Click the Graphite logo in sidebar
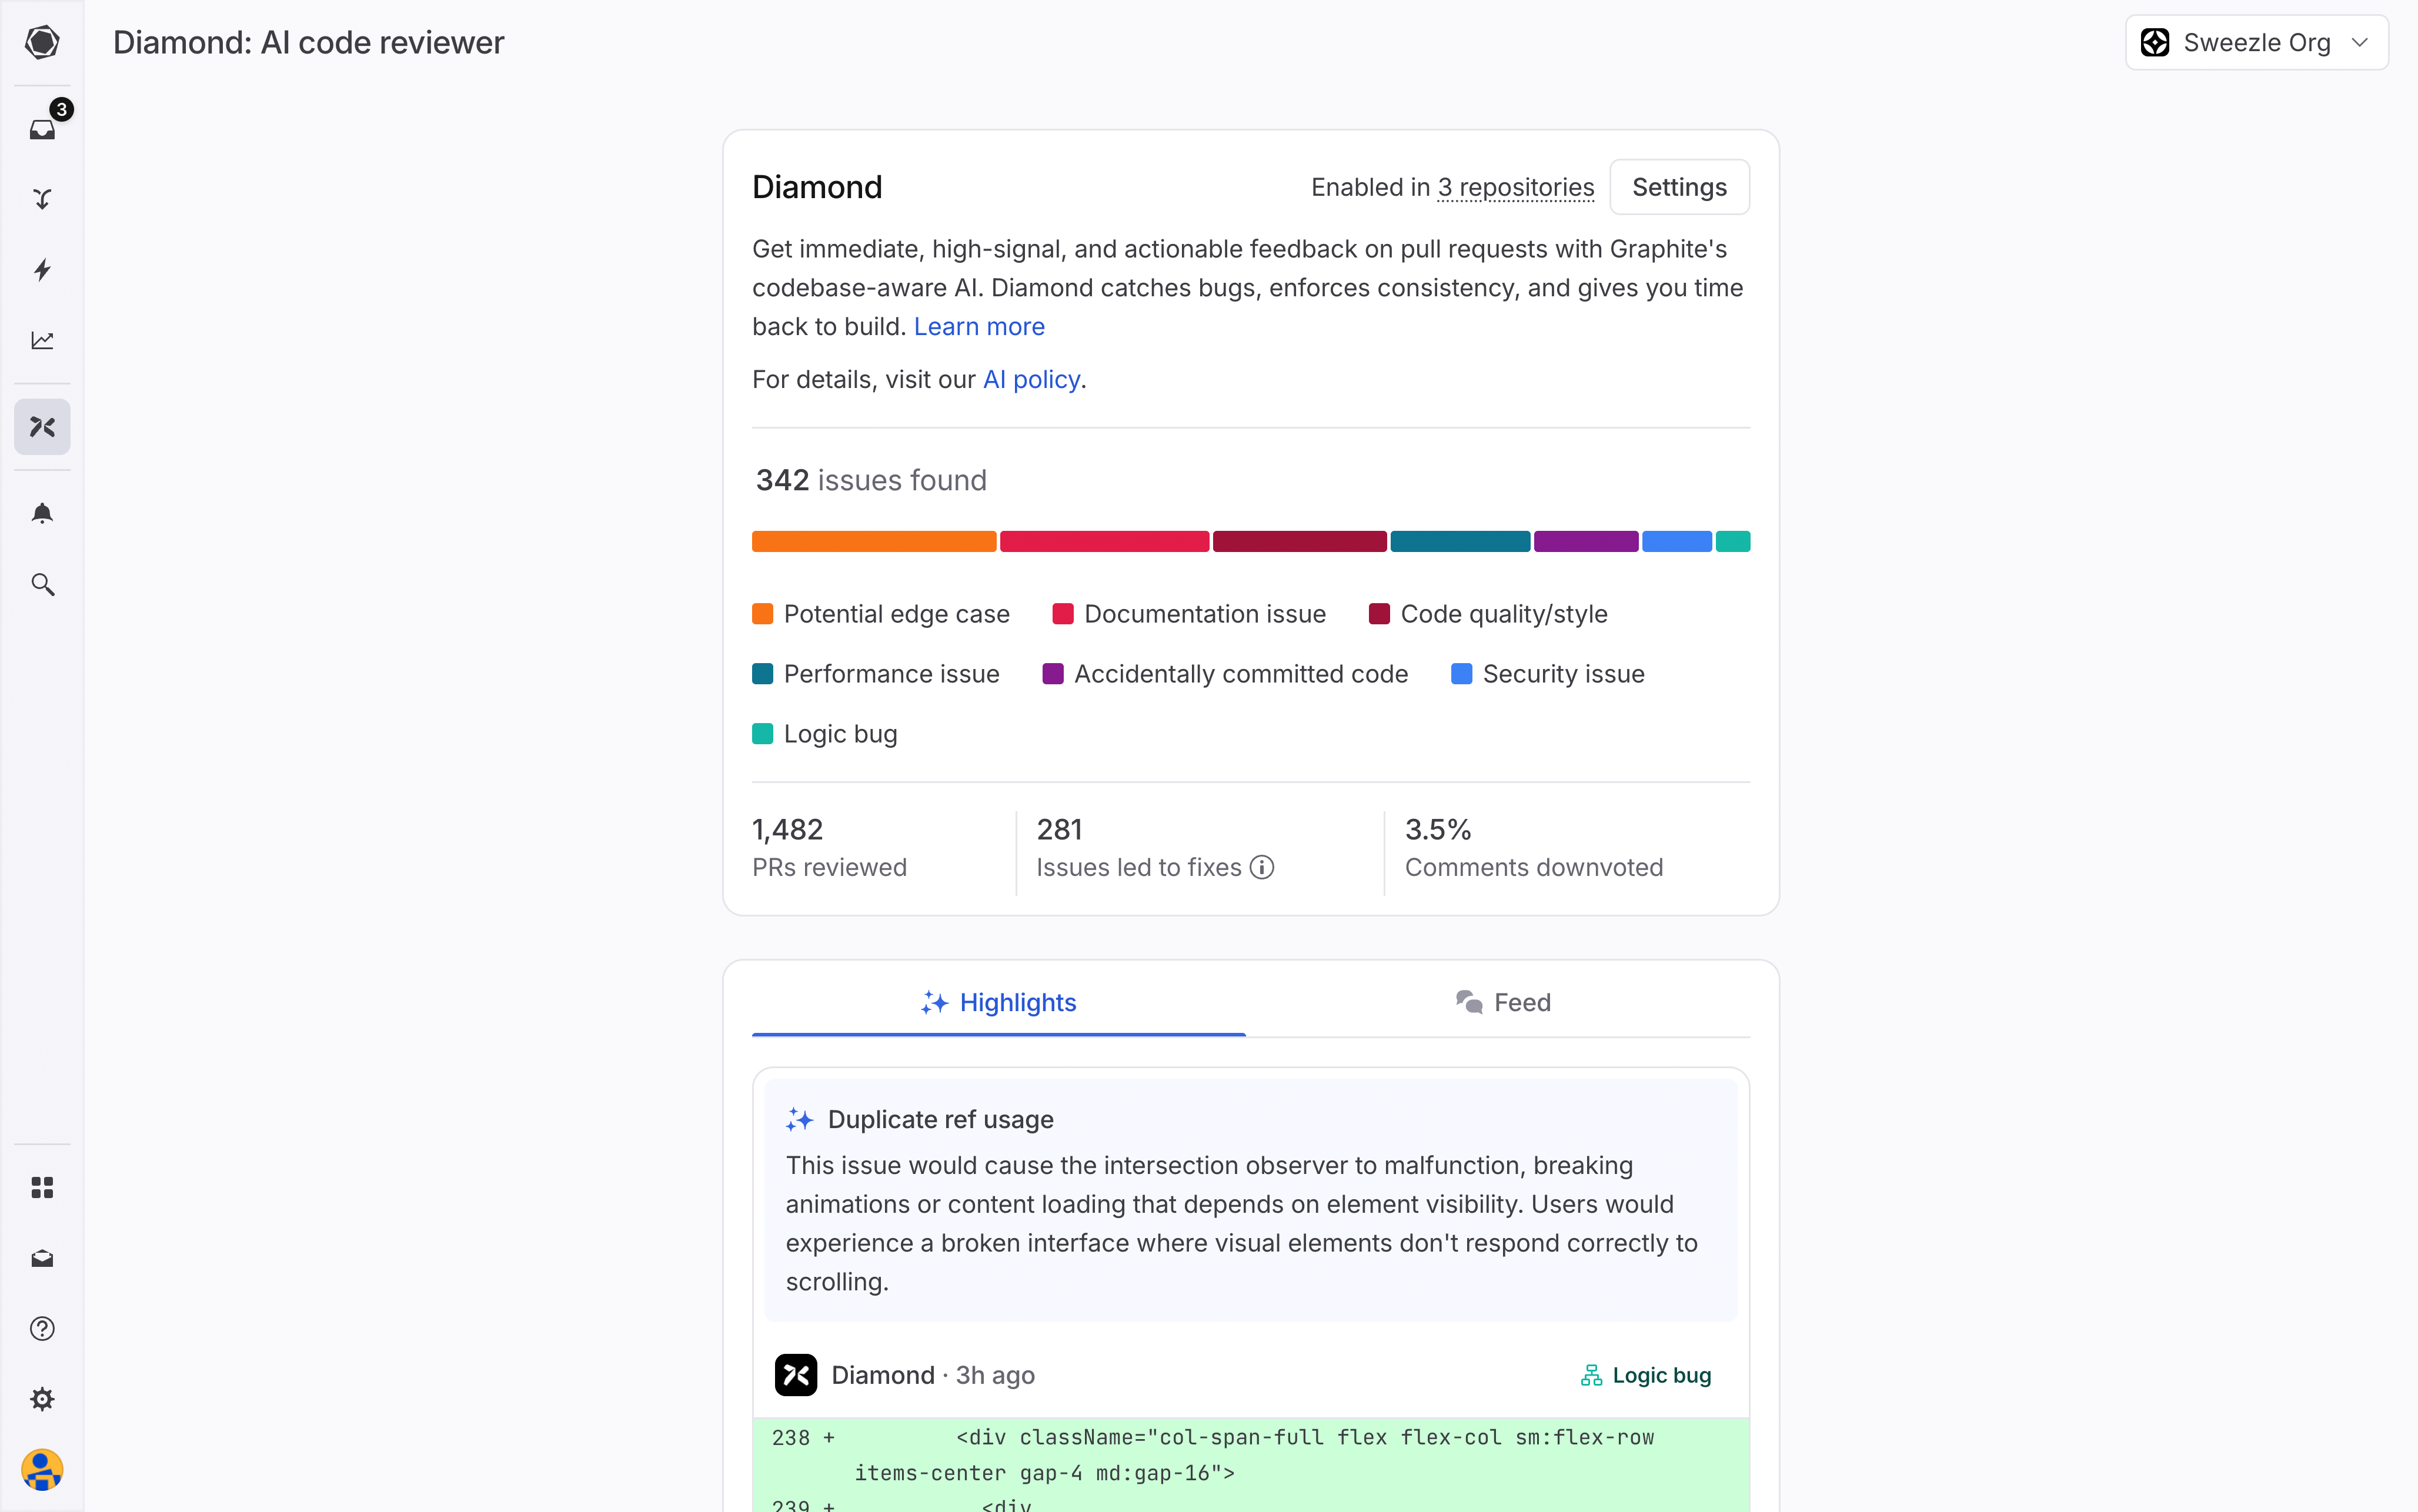 42,42
